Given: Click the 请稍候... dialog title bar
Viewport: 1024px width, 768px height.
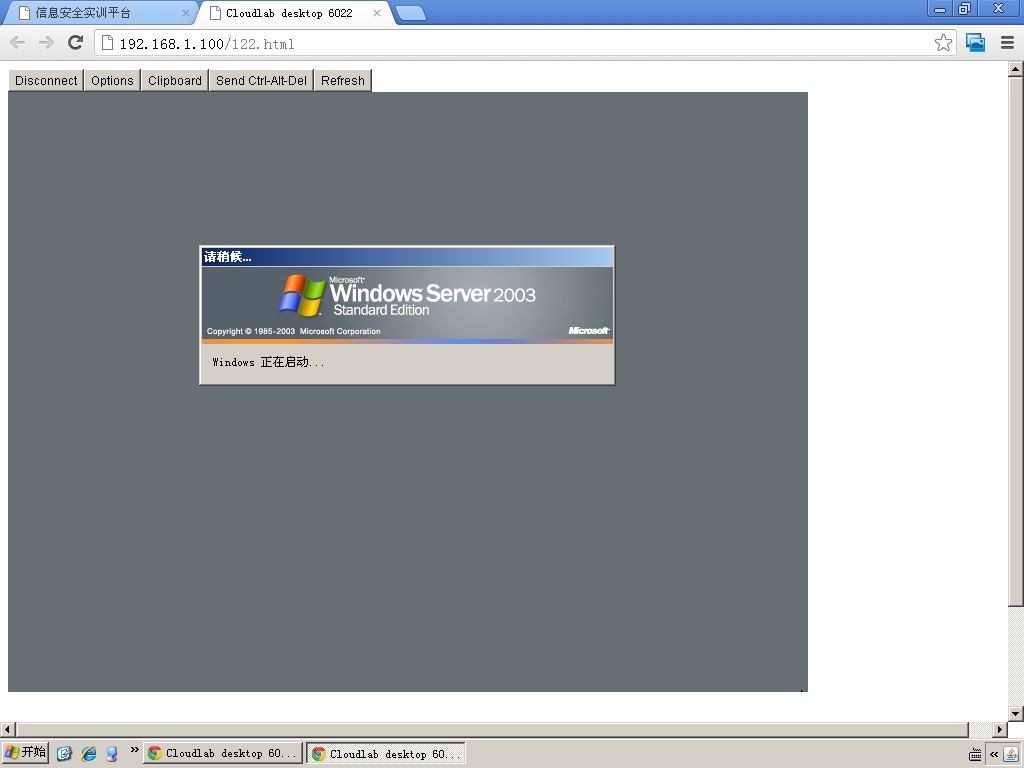Looking at the screenshot, I should click(407, 257).
